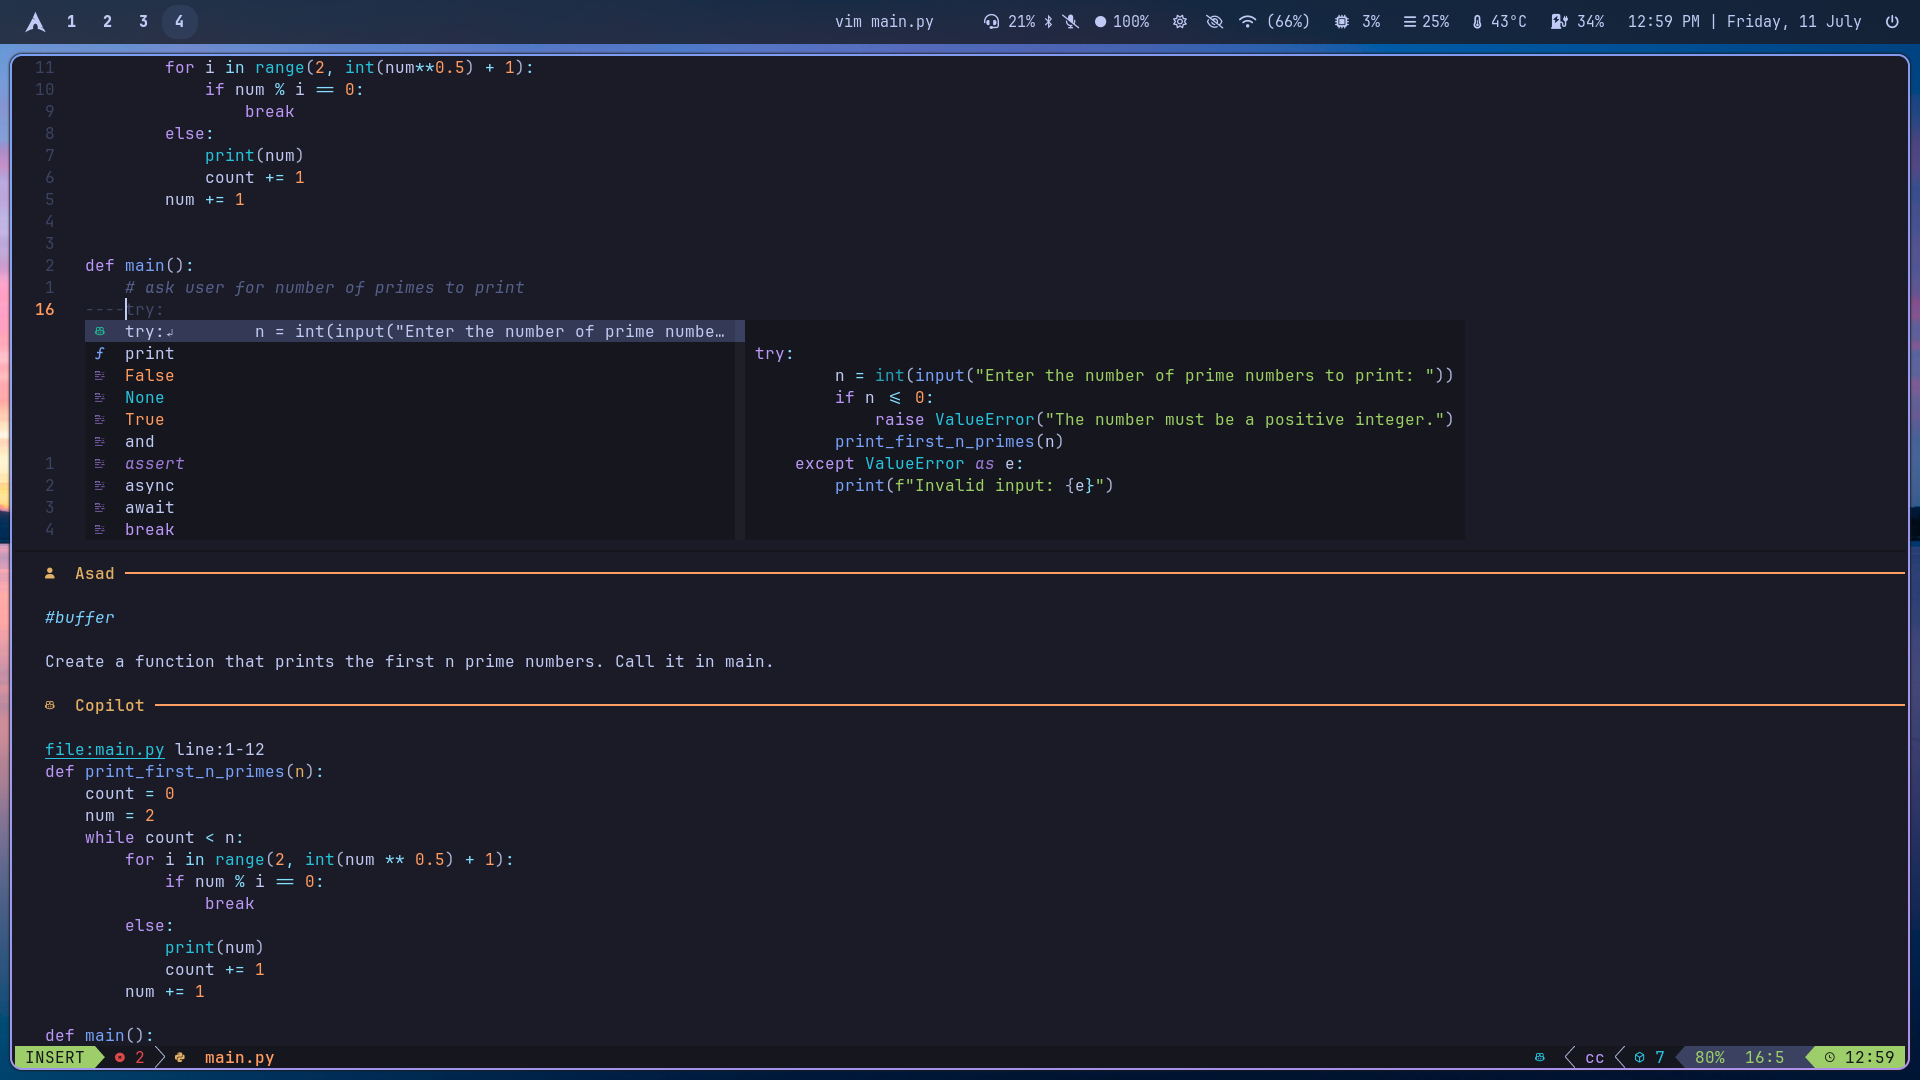Open the headset volume 21% indicator
The image size is (1920, 1080).
1010,21
